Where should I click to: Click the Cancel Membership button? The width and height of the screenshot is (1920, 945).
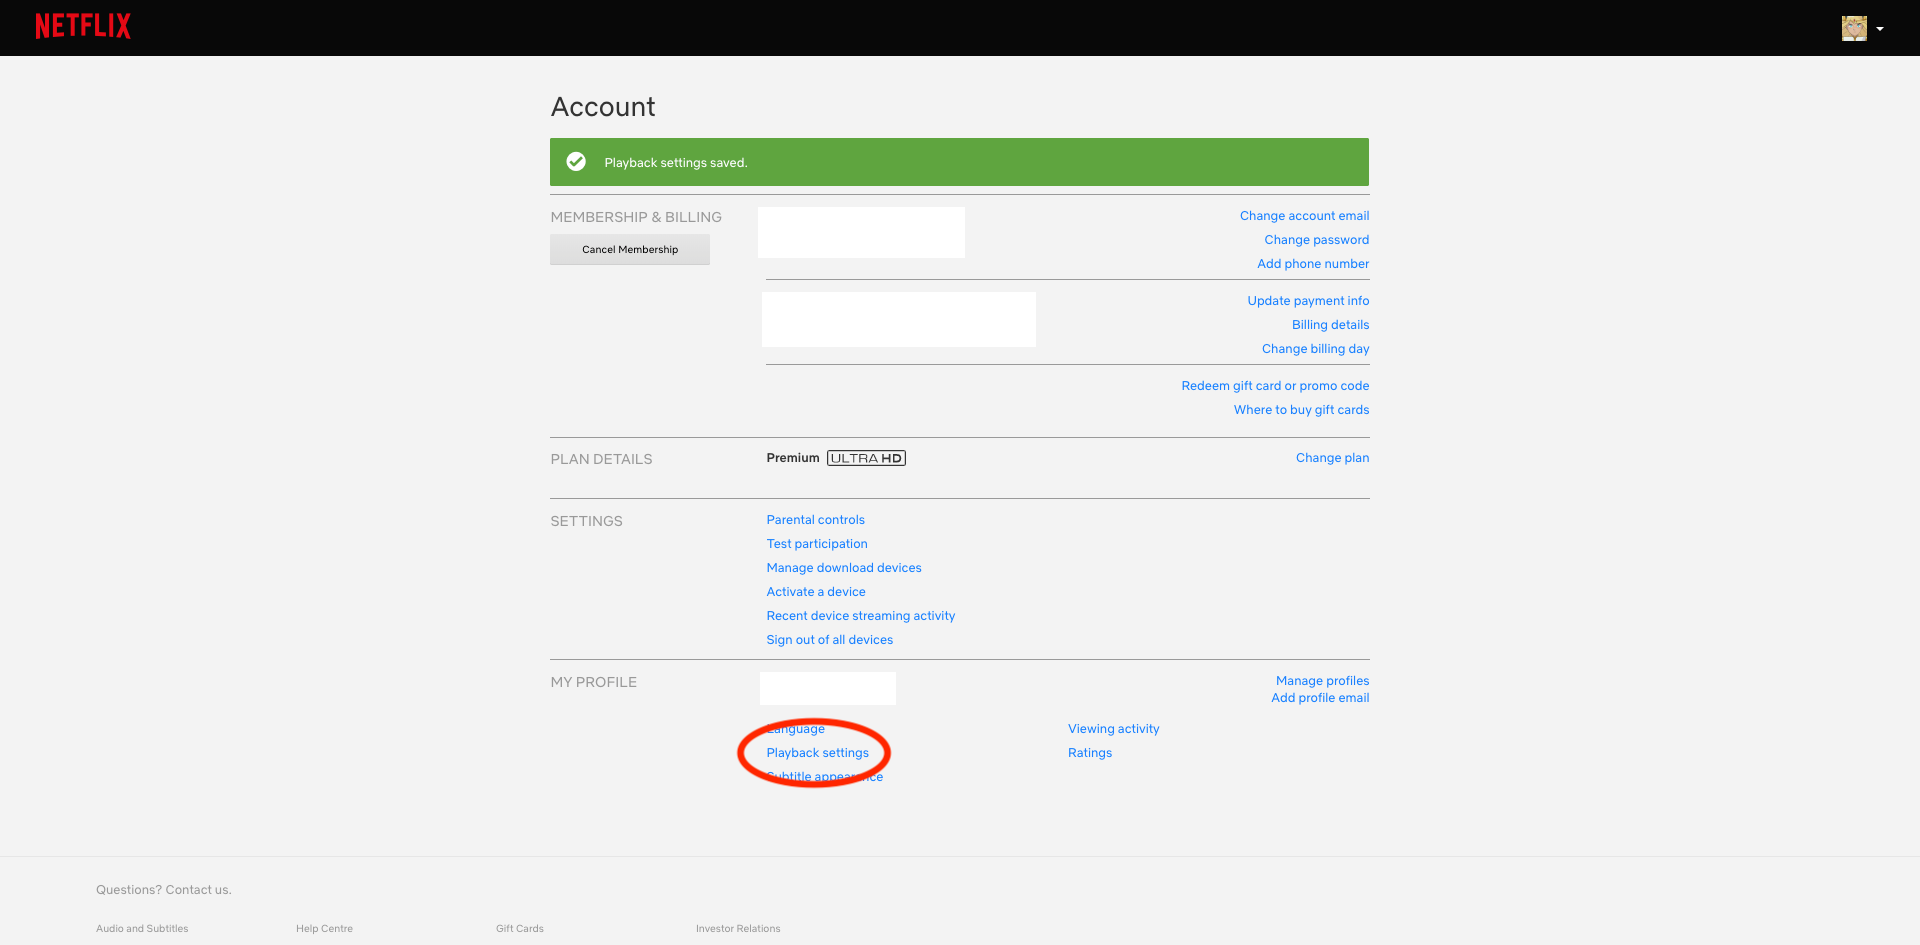coord(630,250)
